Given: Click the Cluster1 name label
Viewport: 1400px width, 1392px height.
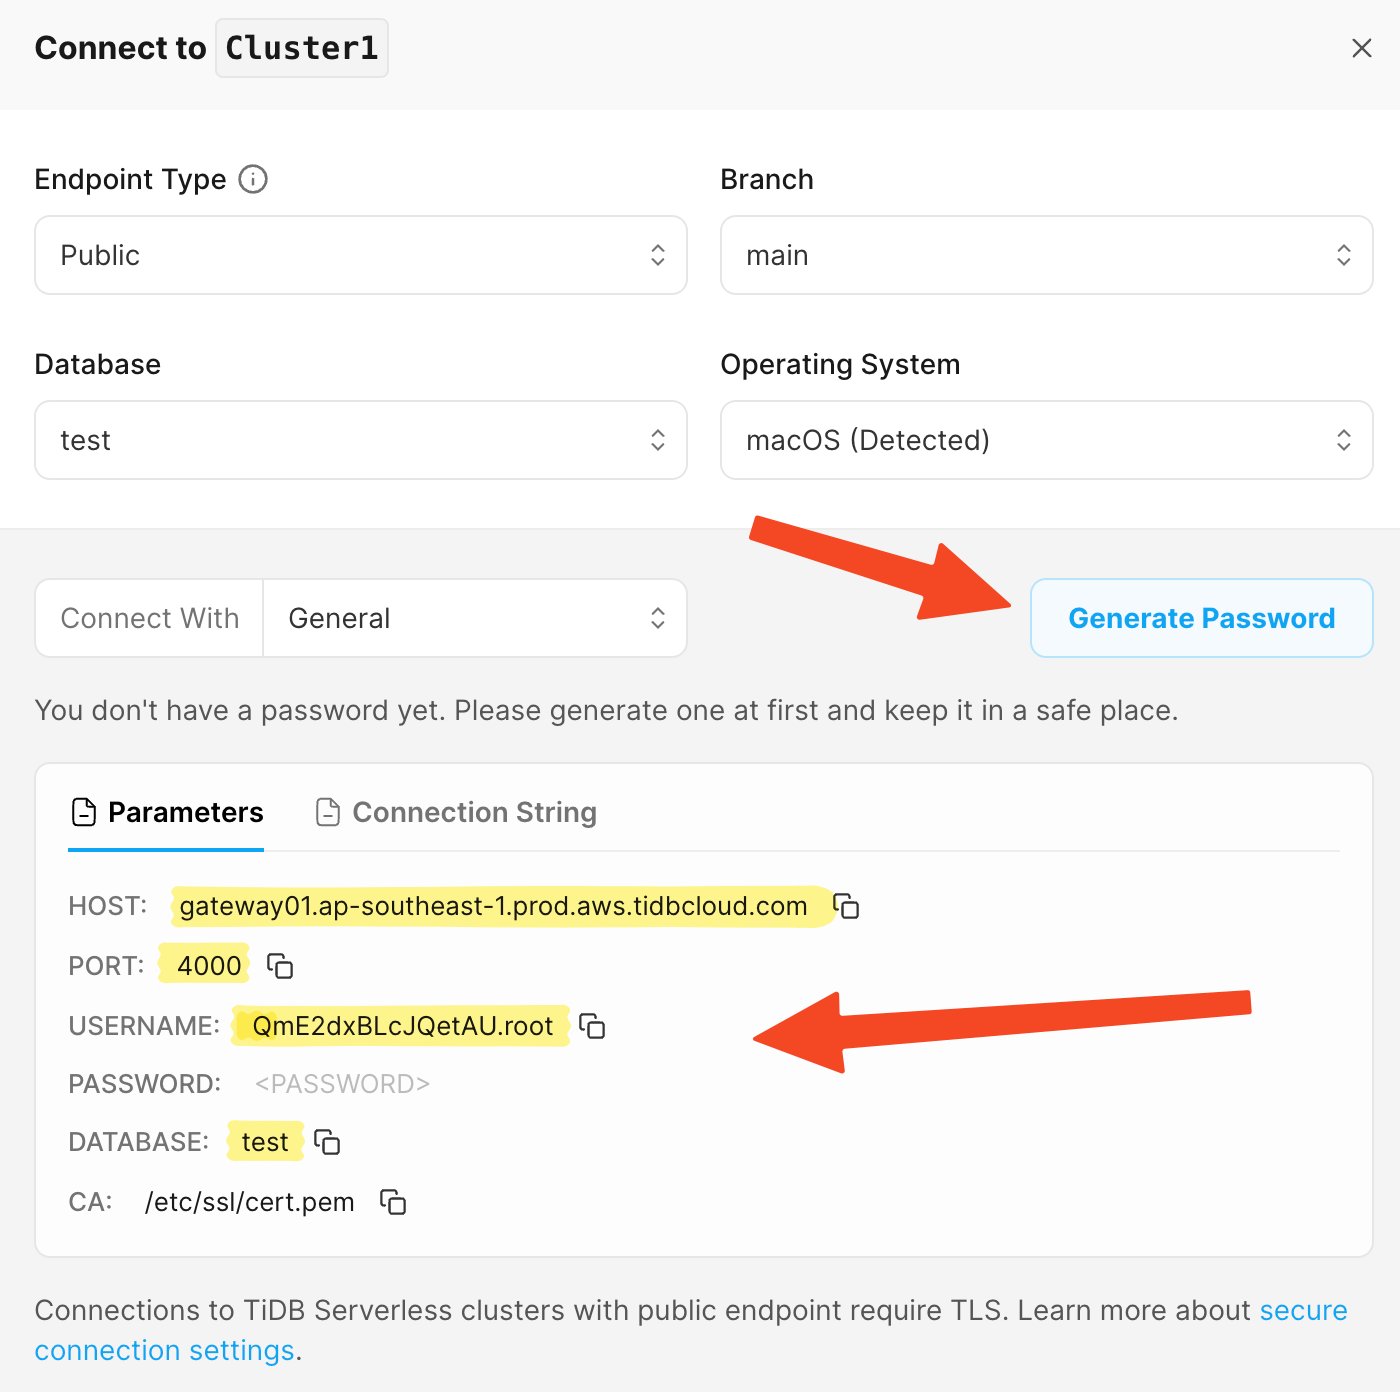Looking at the screenshot, I should click(x=302, y=48).
